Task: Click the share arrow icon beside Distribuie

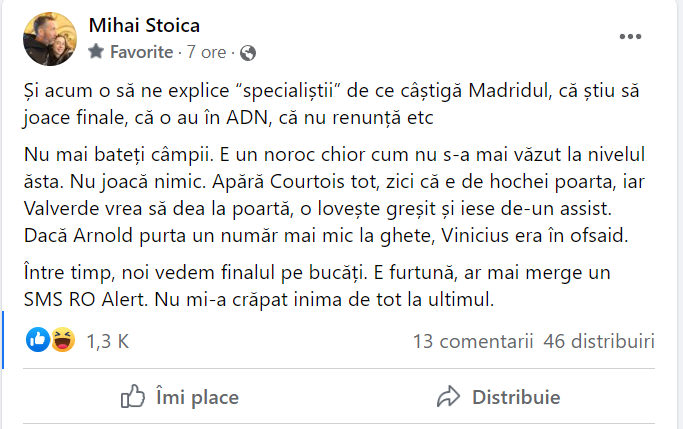Action: pos(449,397)
